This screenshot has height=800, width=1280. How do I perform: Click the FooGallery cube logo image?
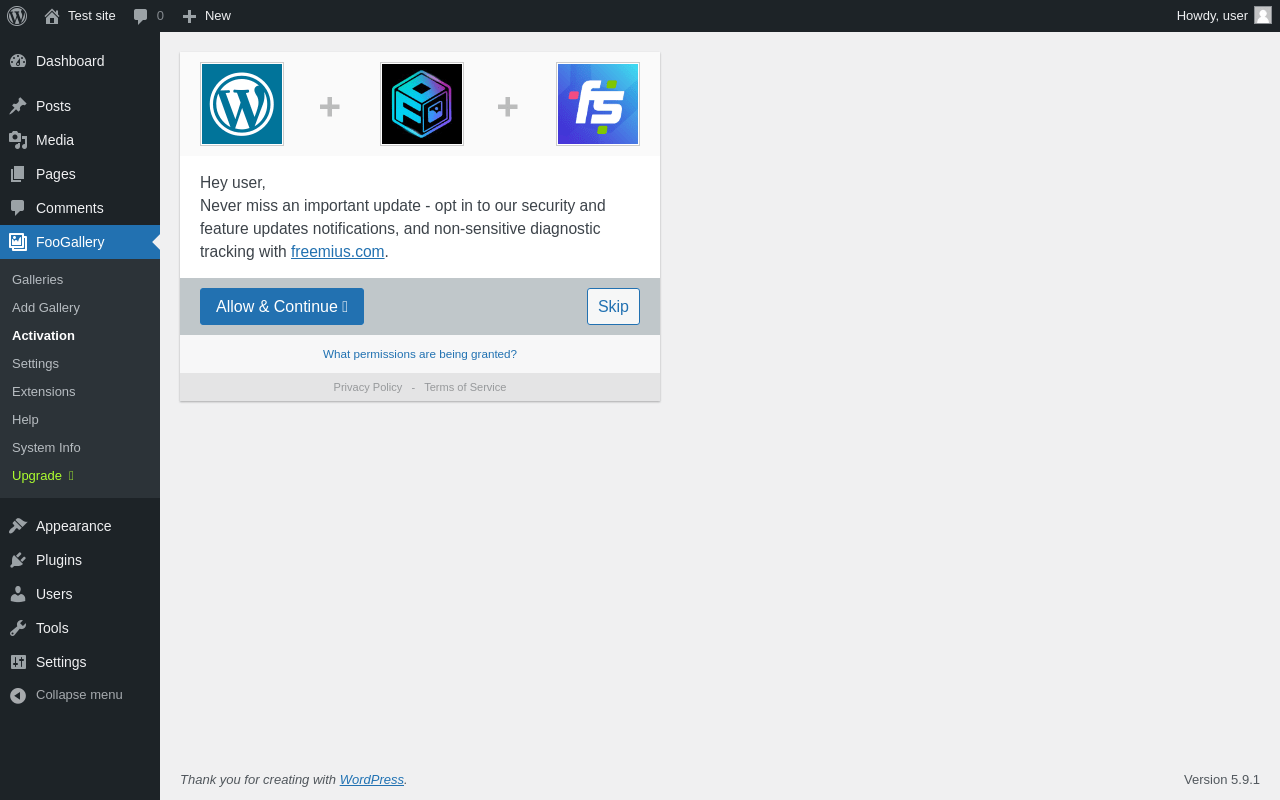point(422,104)
